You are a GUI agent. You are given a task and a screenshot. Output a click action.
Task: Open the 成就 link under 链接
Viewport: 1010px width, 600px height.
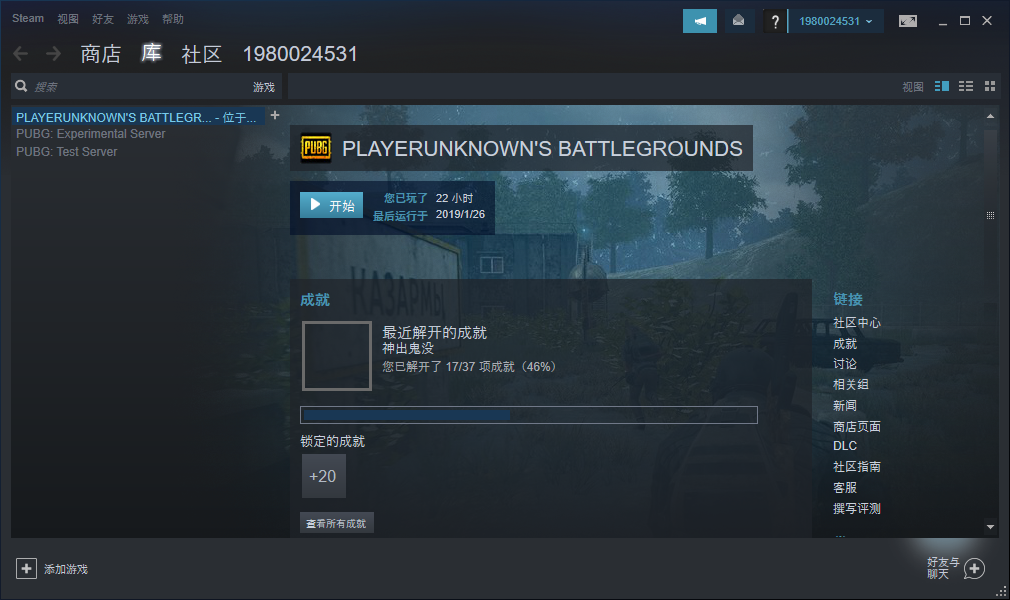(845, 344)
